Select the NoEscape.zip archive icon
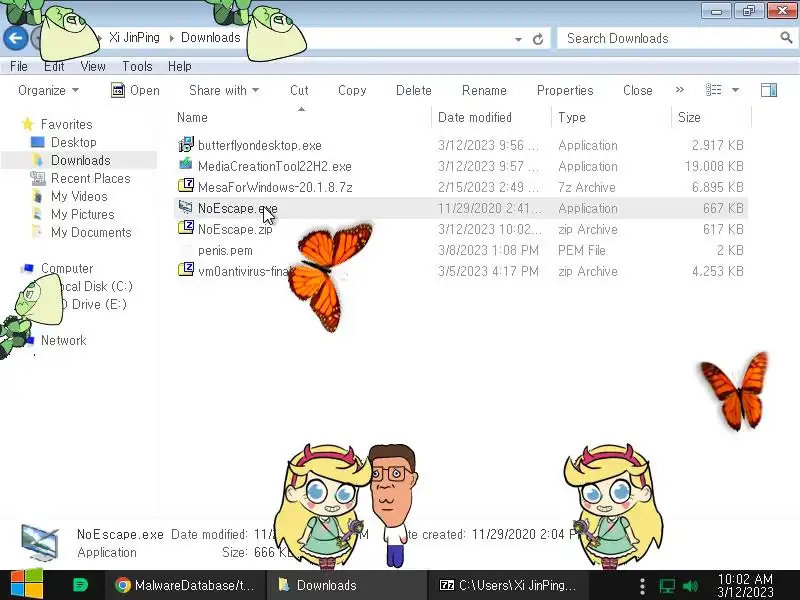 pos(186,227)
